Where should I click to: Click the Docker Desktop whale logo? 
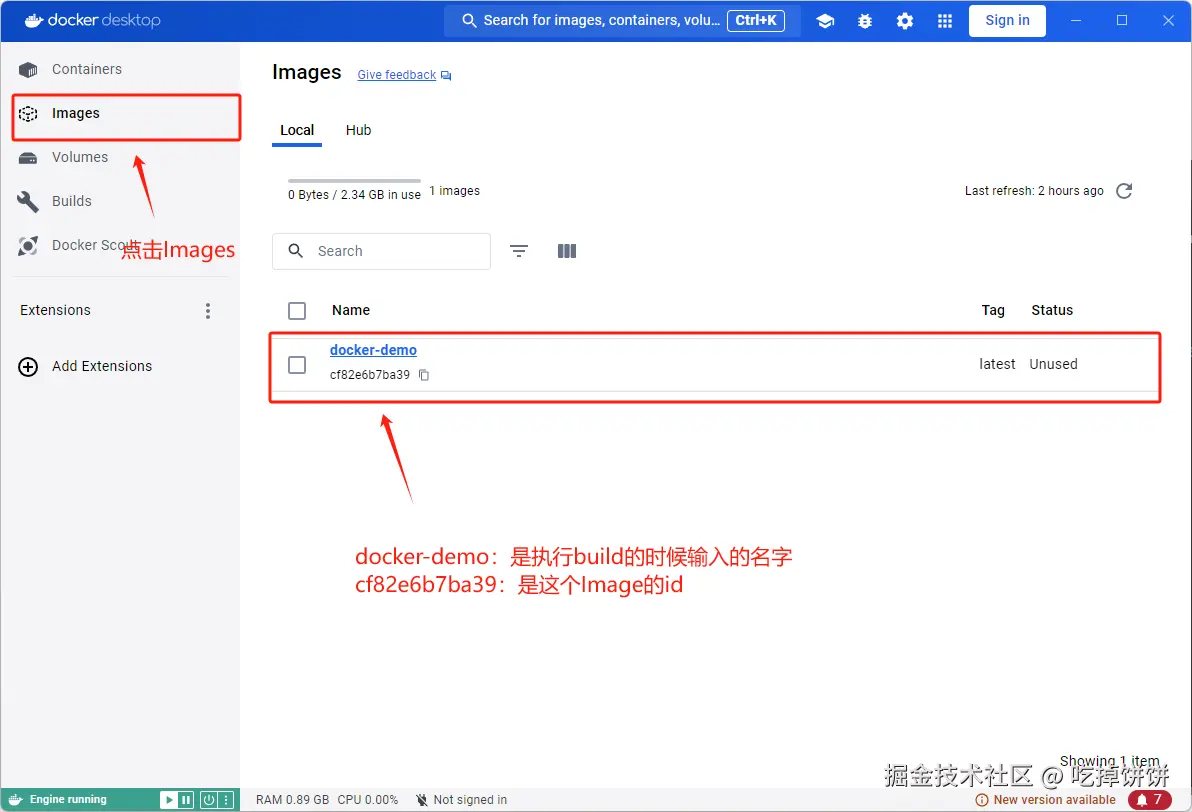[x=33, y=21]
